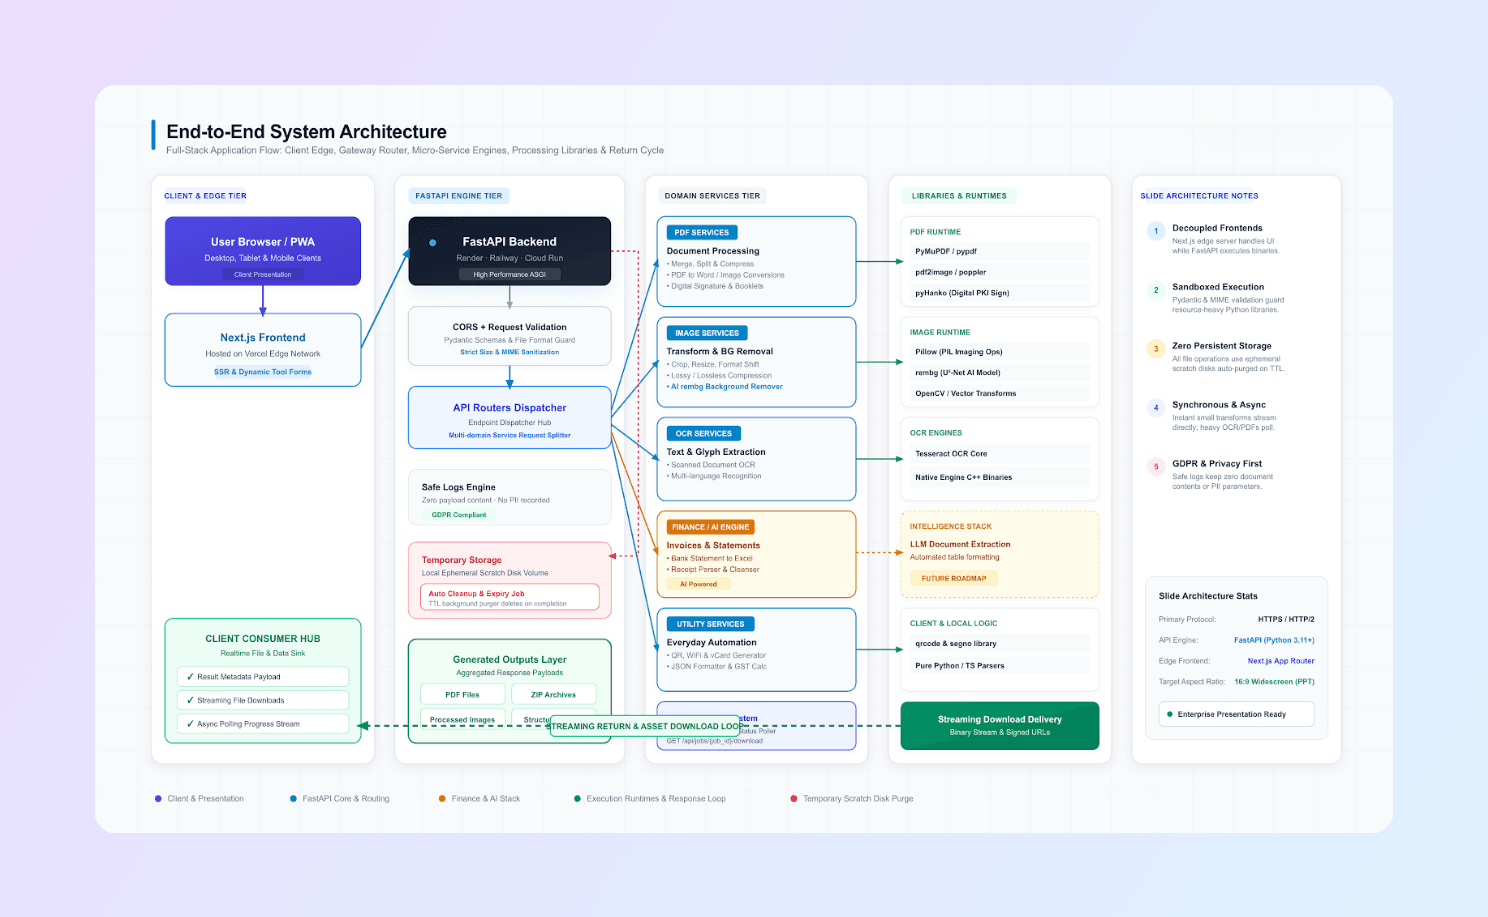The height and width of the screenshot is (917, 1488).
Task: Click the IMAGE SERVICES badge
Action: point(707,333)
